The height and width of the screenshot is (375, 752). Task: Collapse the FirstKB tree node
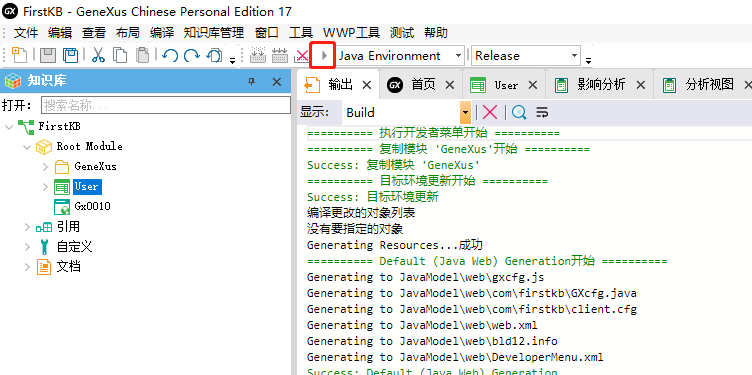(8, 127)
